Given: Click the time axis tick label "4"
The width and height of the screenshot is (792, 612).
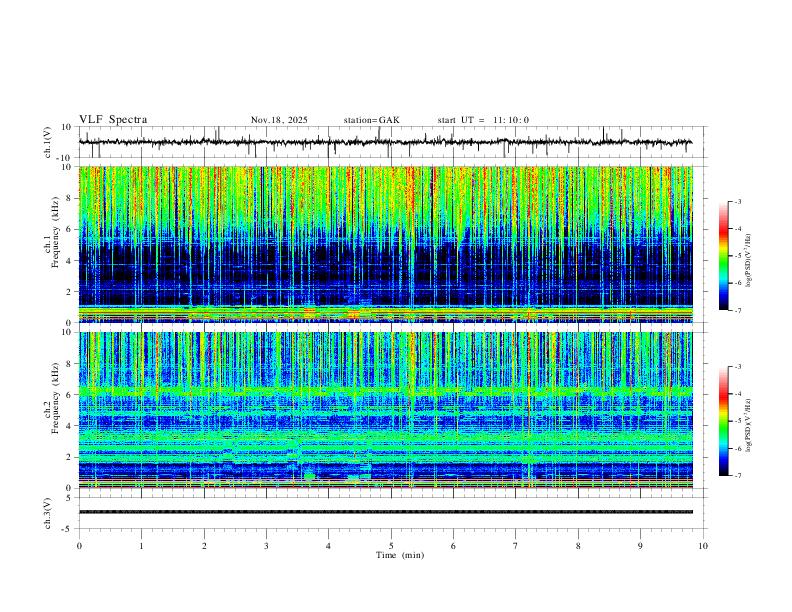Looking at the screenshot, I should [x=328, y=546].
